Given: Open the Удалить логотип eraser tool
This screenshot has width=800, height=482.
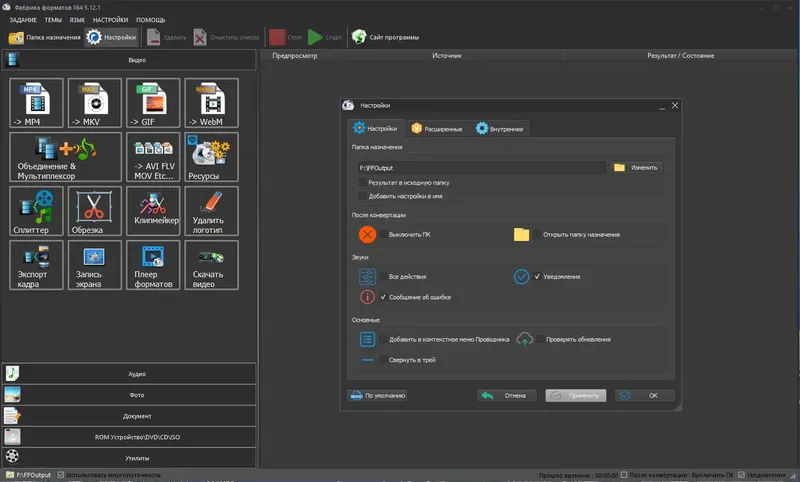Looking at the screenshot, I should tap(211, 211).
